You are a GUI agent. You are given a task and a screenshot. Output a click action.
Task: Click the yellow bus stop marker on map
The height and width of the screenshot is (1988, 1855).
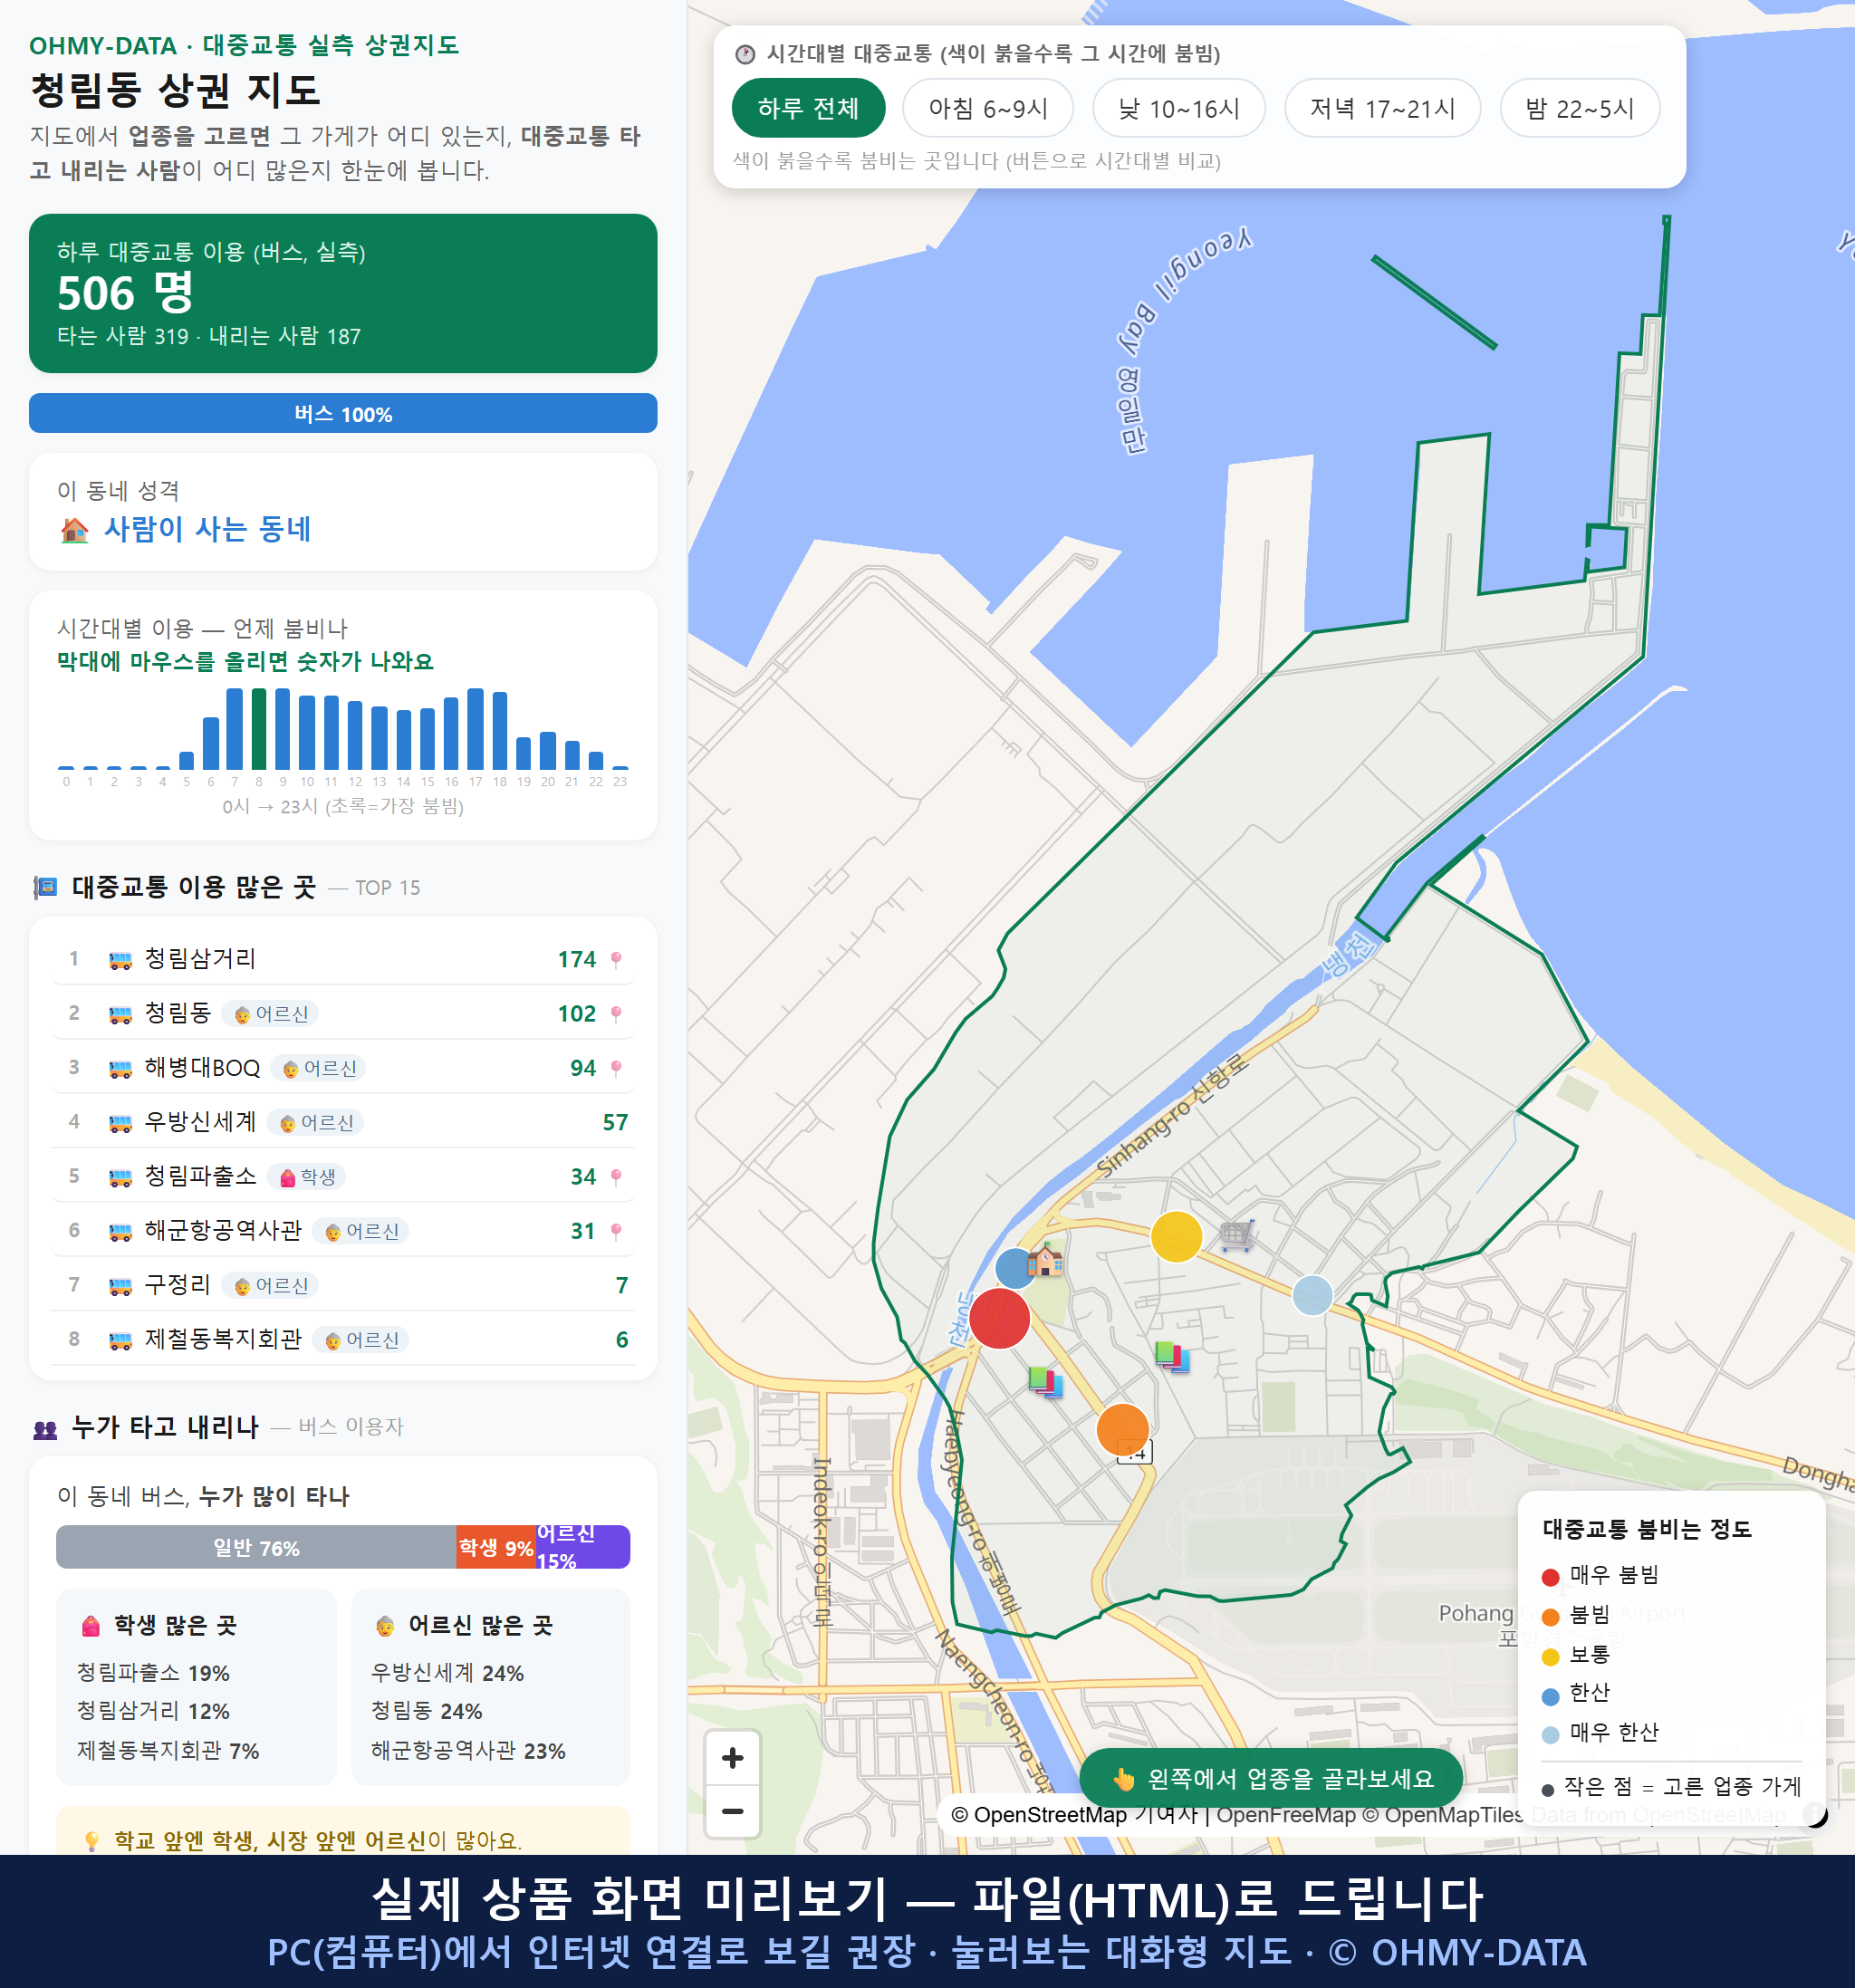(x=1176, y=1237)
